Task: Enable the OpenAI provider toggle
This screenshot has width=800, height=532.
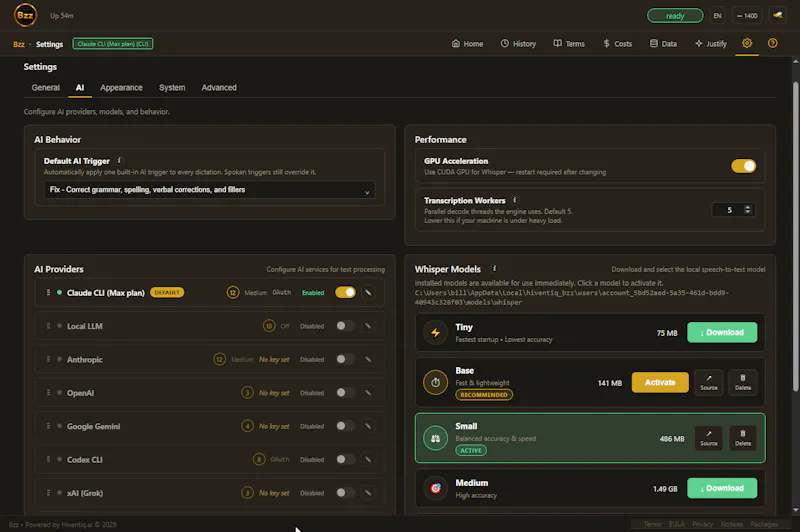Action: [x=345, y=393]
